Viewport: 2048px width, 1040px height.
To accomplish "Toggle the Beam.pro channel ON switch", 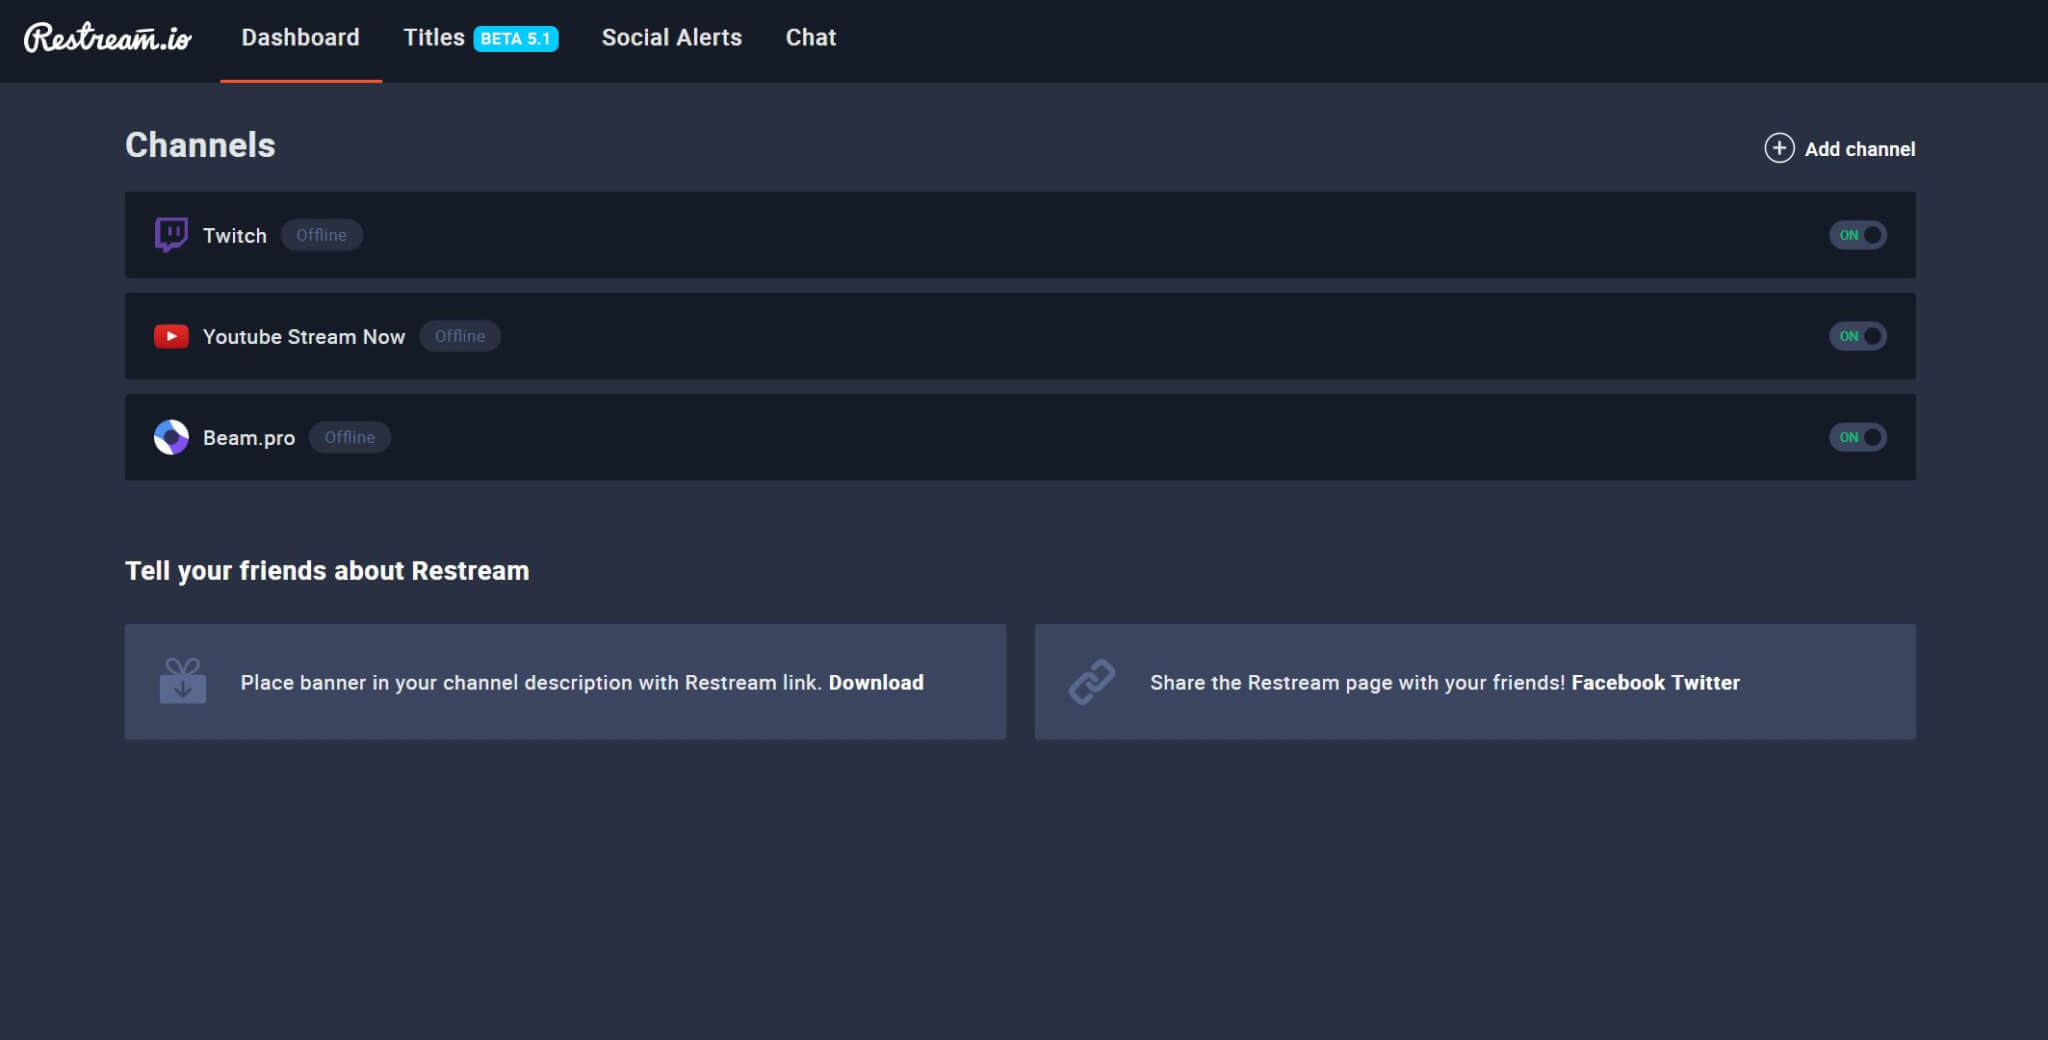I will point(1858,437).
